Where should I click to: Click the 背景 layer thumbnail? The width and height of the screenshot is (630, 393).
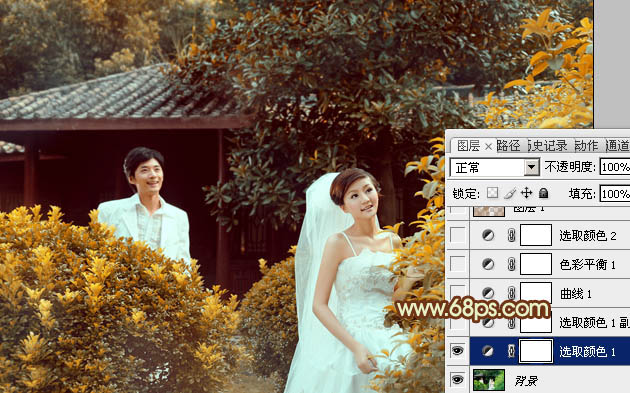(x=489, y=380)
